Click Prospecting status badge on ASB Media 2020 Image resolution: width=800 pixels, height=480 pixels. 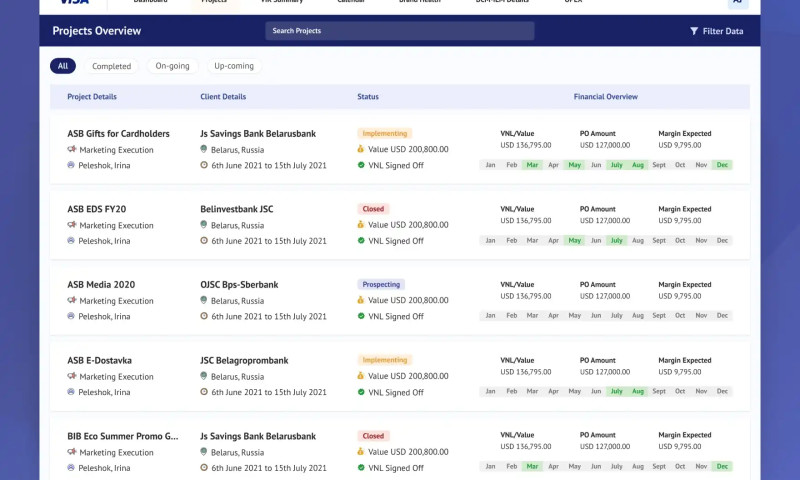[383, 284]
